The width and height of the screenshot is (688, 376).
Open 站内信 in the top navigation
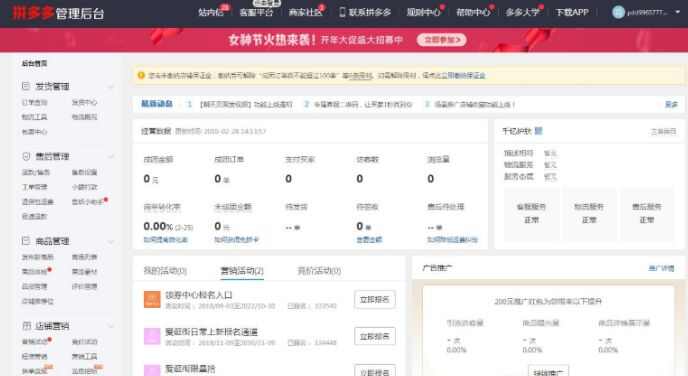(x=211, y=12)
